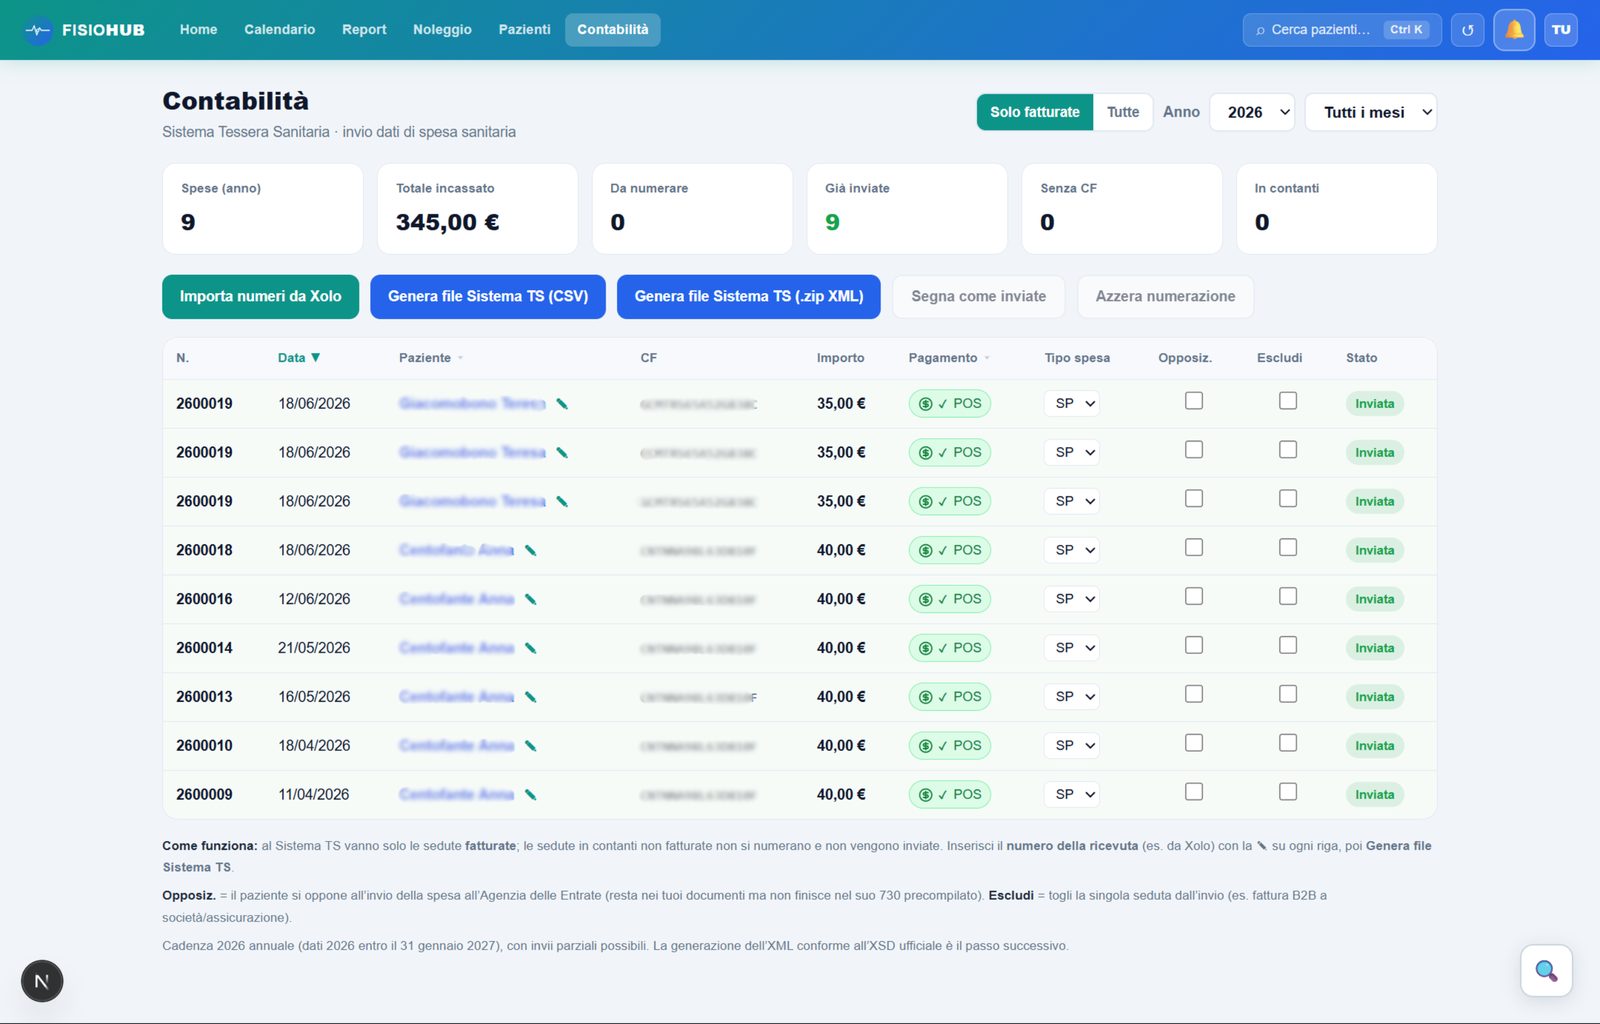
Task: Click the refresh icon in the top bar
Action: (x=1467, y=30)
